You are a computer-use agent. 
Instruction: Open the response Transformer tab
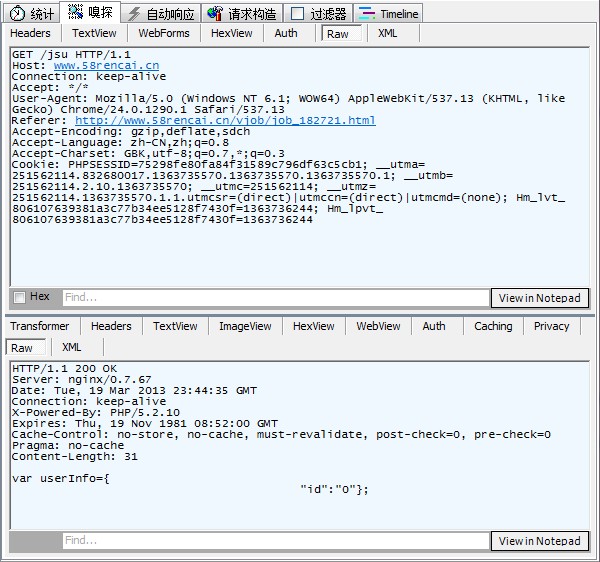pos(40,326)
